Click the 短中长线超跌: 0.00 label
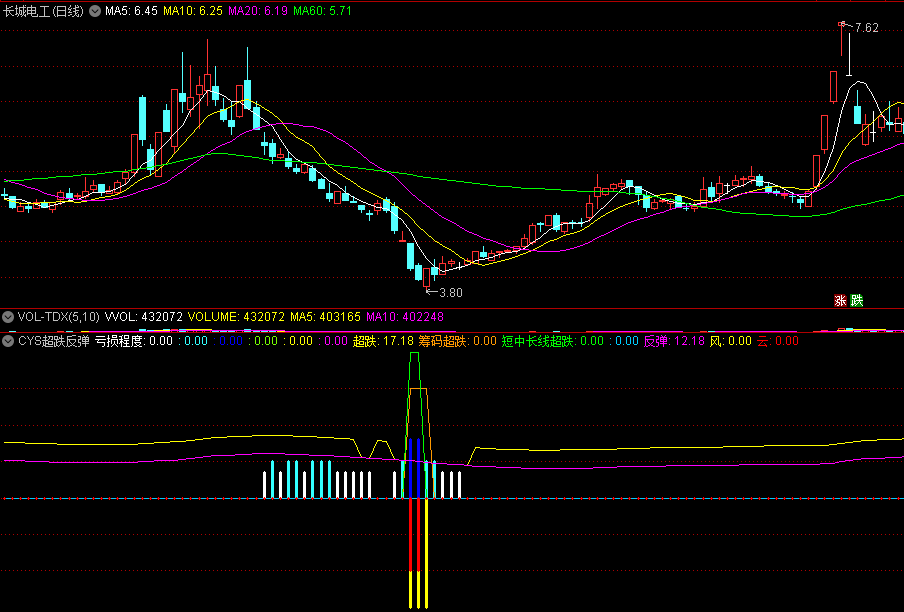 pos(553,341)
